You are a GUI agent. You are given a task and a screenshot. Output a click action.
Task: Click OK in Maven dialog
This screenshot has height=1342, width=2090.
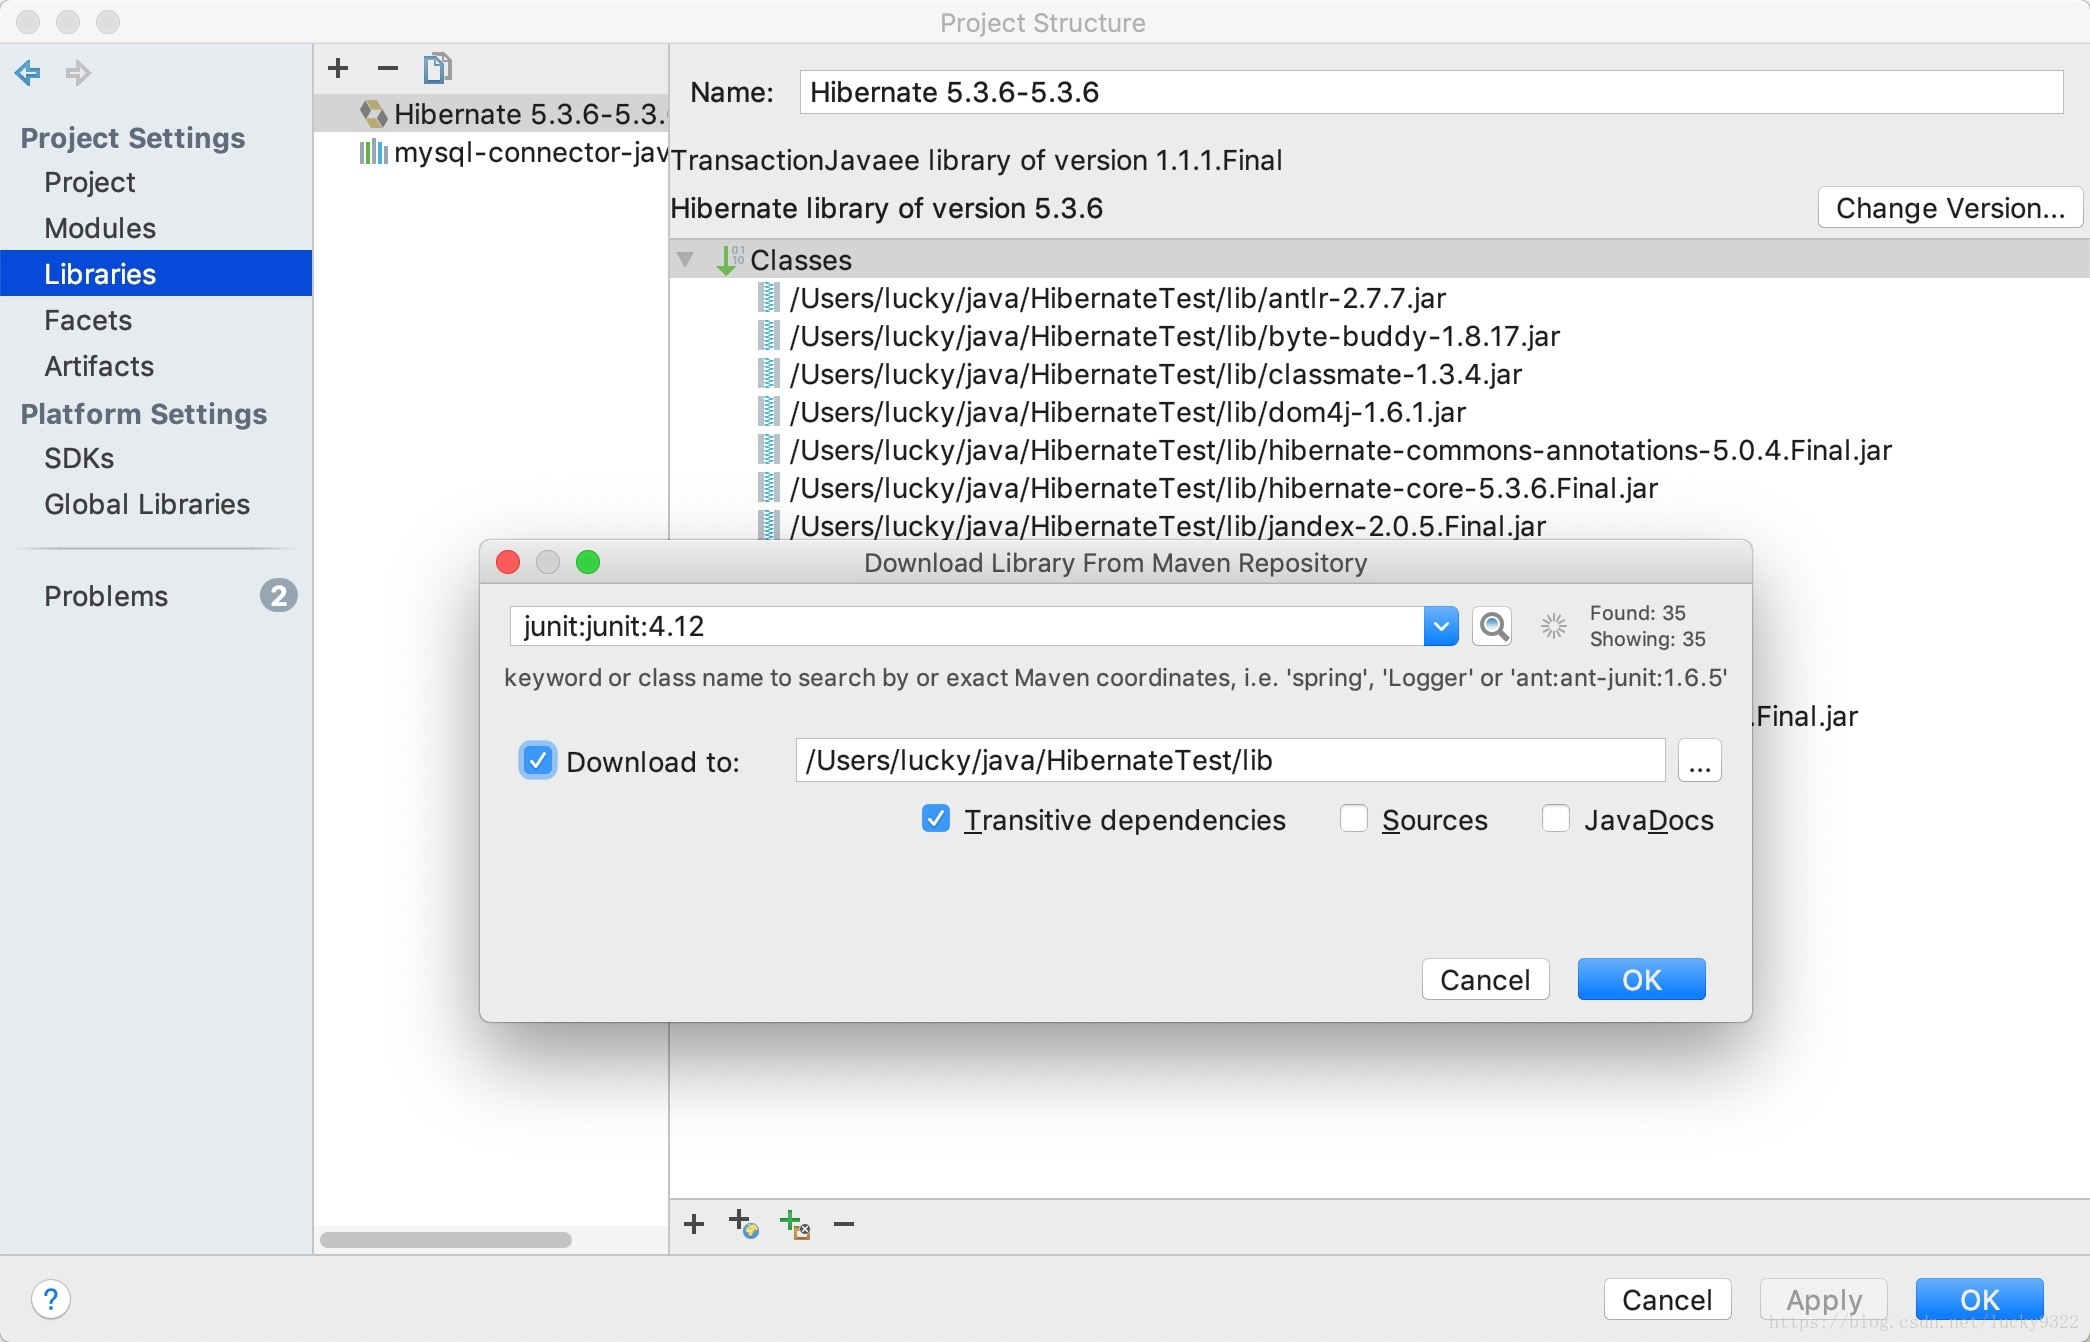(x=1641, y=979)
